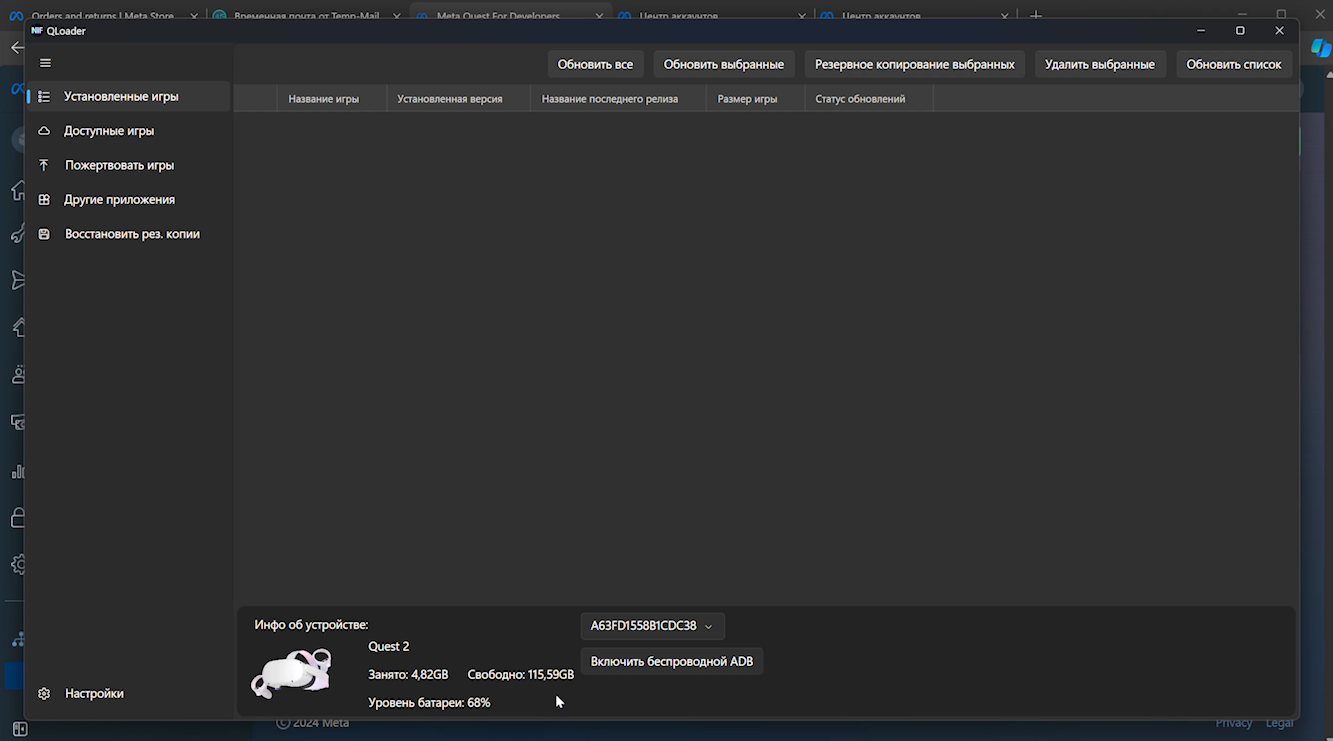Click the save icon for restoring backups
This screenshot has height=741, width=1333.
(44, 234)
